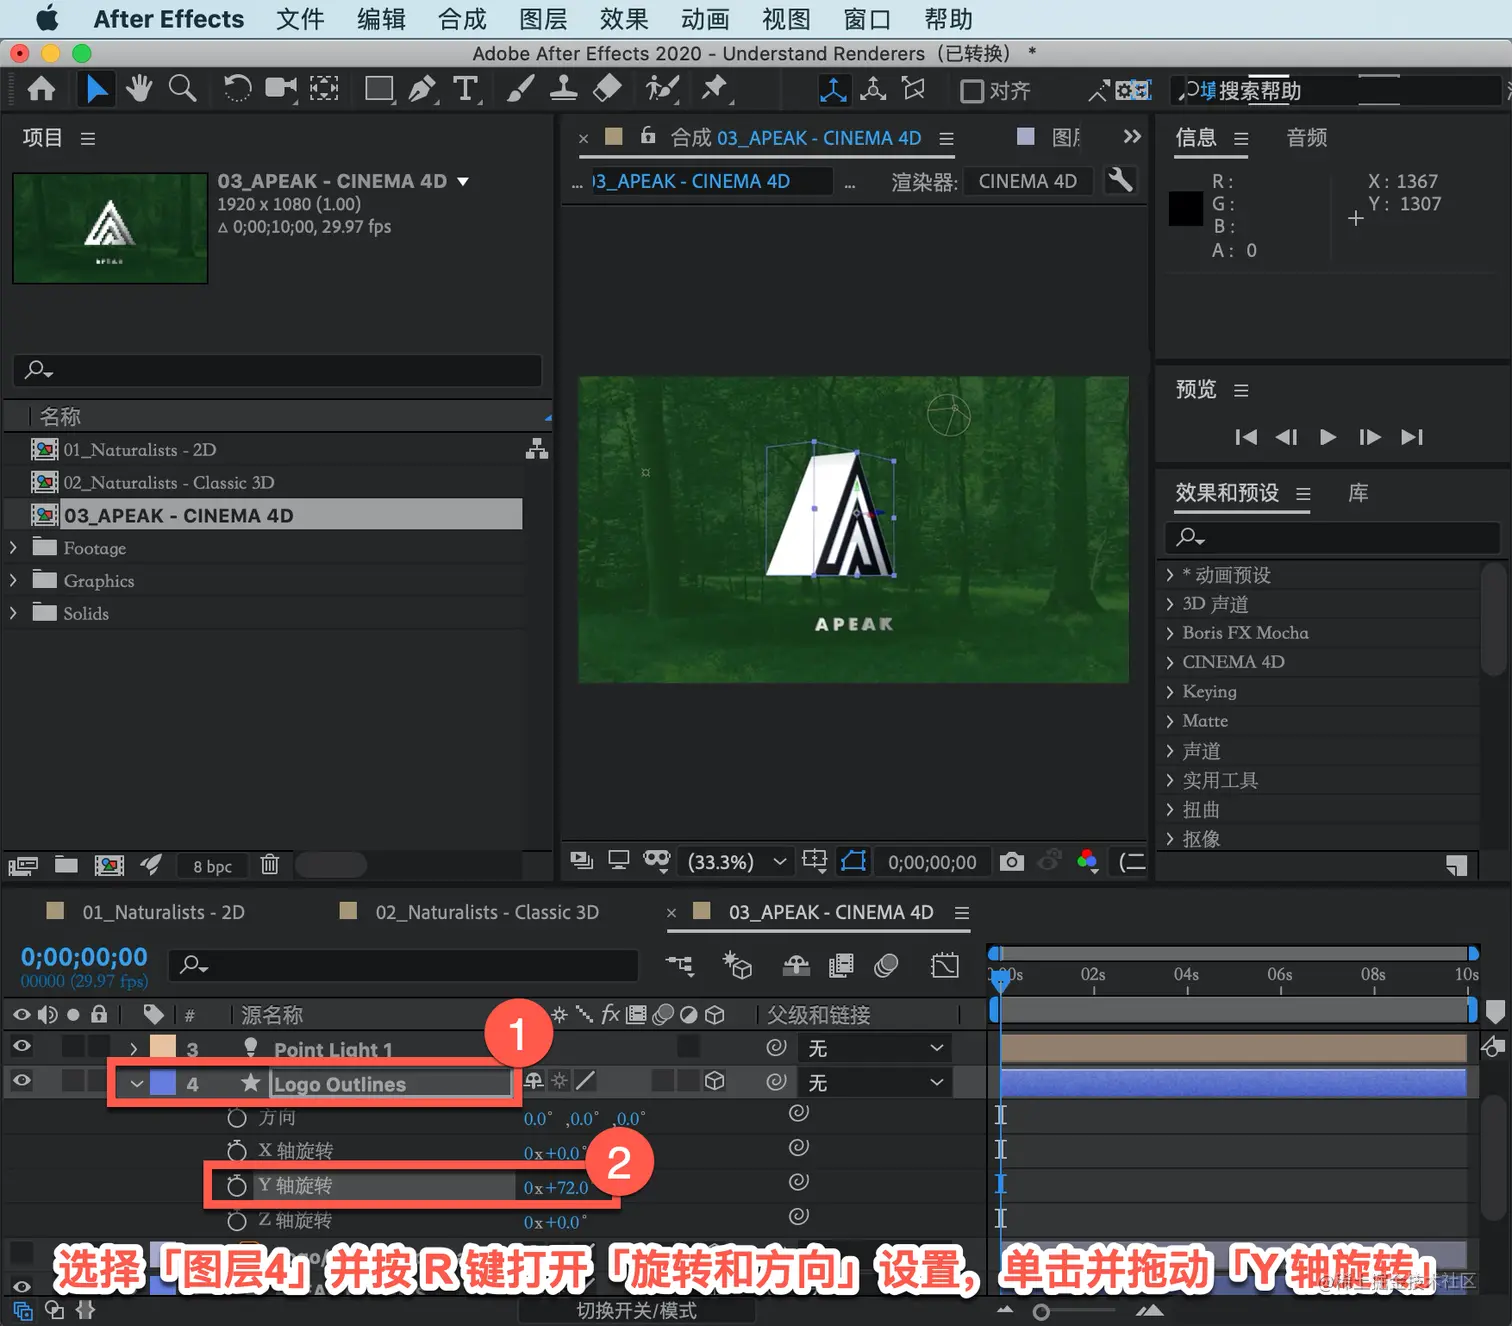
Task: Select the Rectangle shape tool
Action: pos(379,89)
